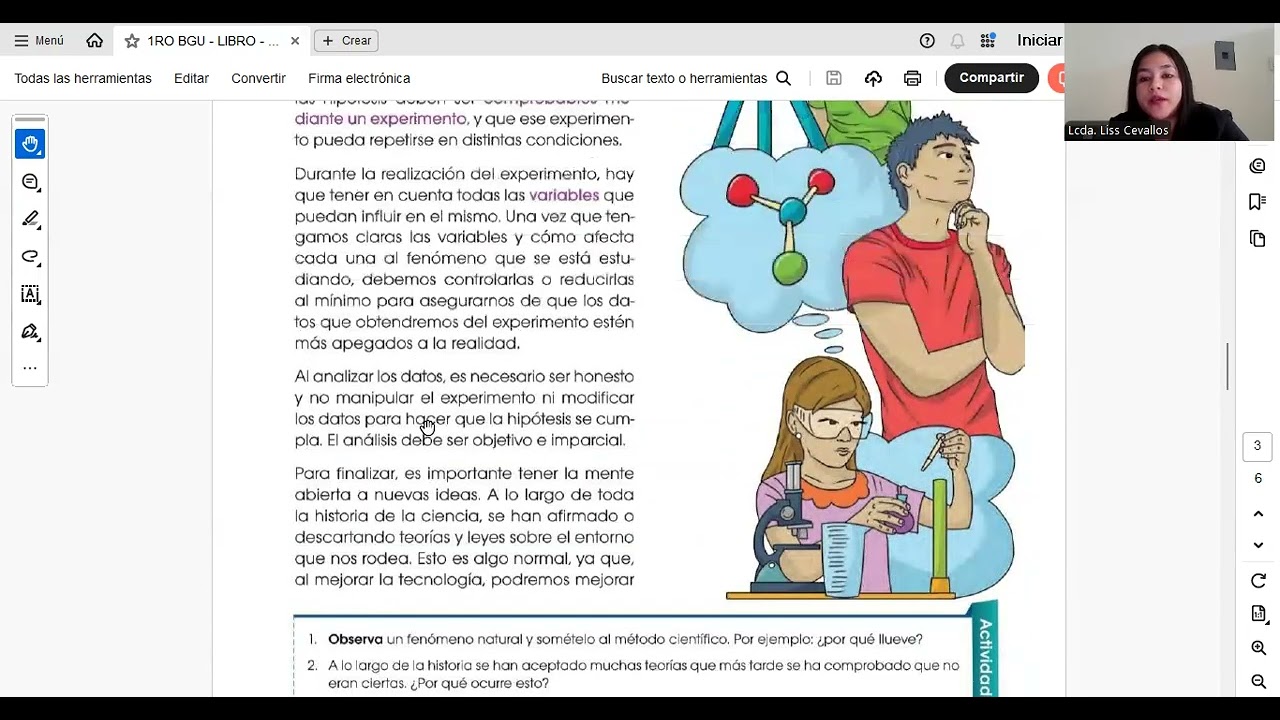This screenshot has height=720, width=1280.
Task: Click the word 'Observa' in activity 1
Action: [x=355, y=639]
